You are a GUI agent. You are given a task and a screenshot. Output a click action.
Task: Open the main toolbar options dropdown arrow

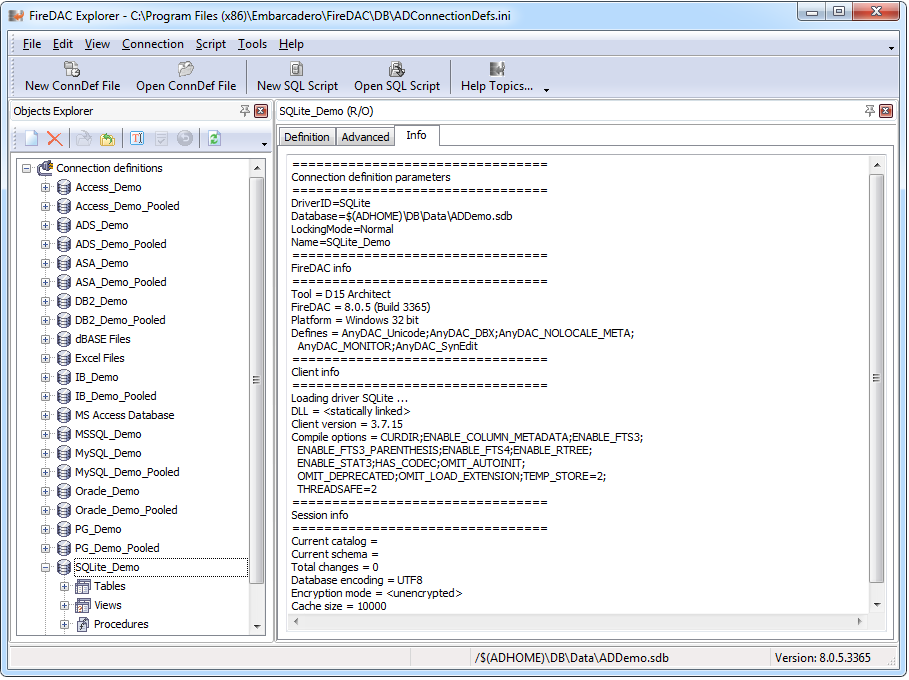[x=546, y=90]
